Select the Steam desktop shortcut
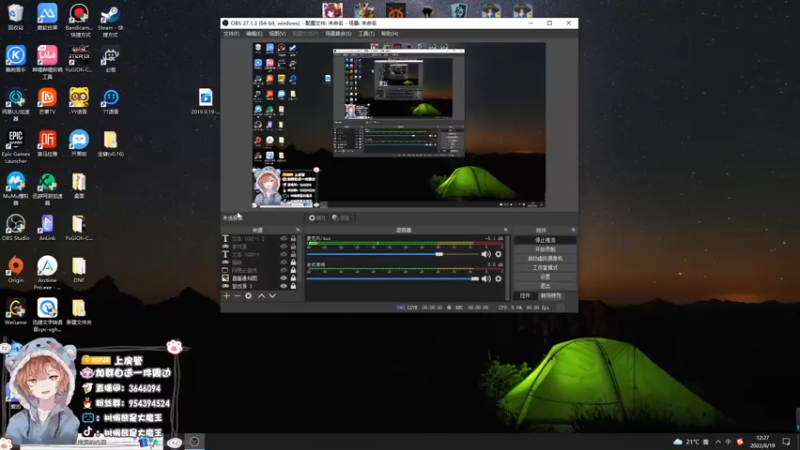This screenshot has width=800, height=450. point(110,20)
